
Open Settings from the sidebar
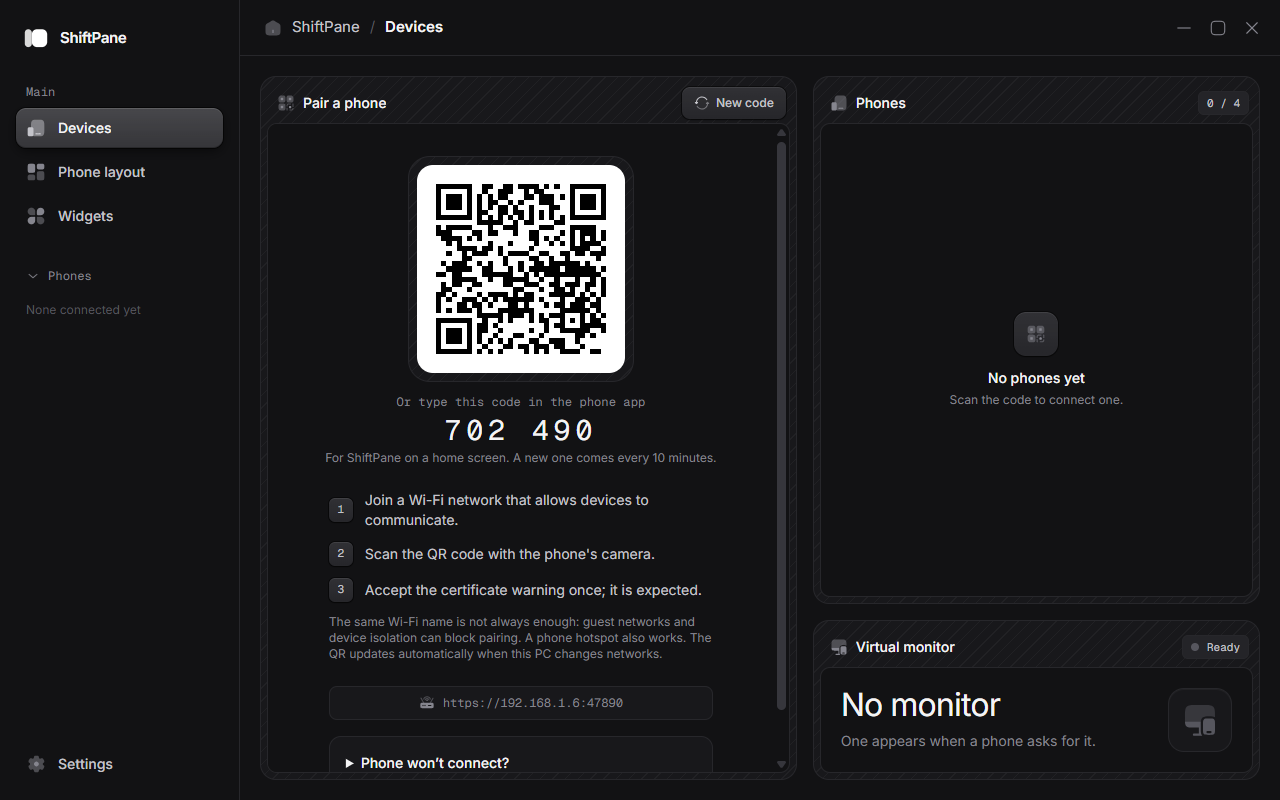(x=119, y=764)
